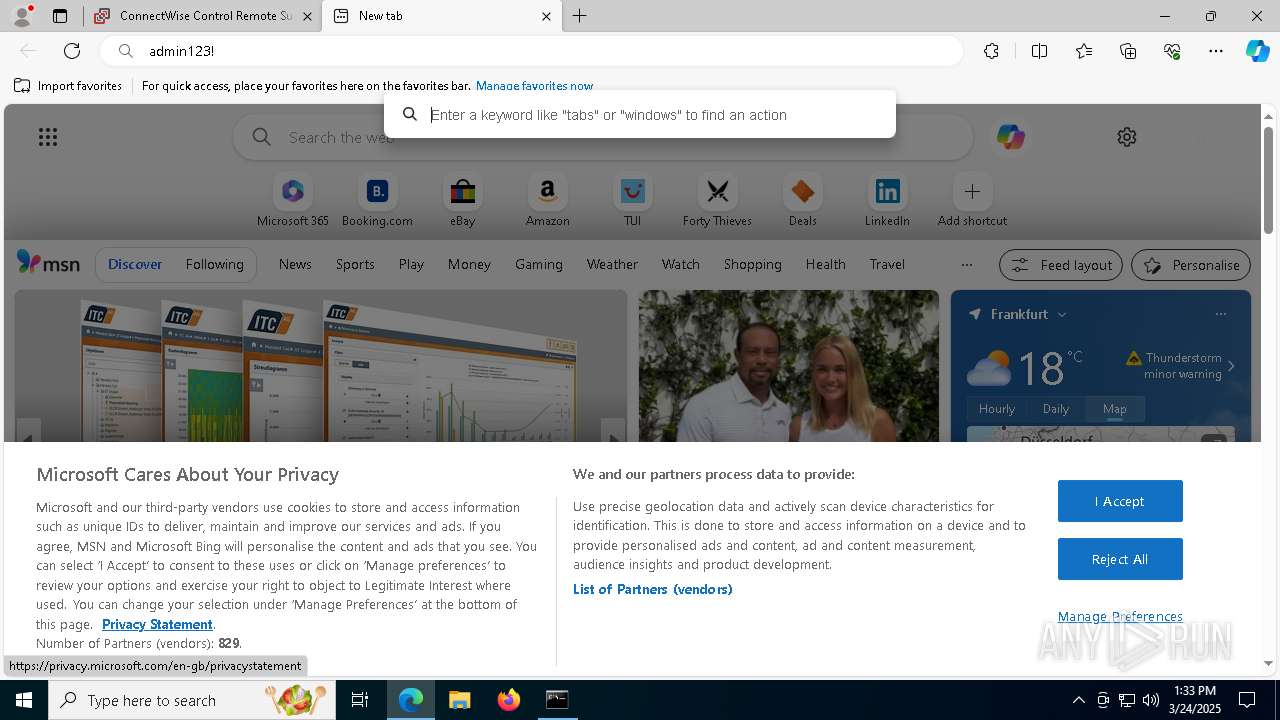Open Settings and more ellipsis menu
Image resolution: width=1280 pixels, height=720 pixels.
1216,51
